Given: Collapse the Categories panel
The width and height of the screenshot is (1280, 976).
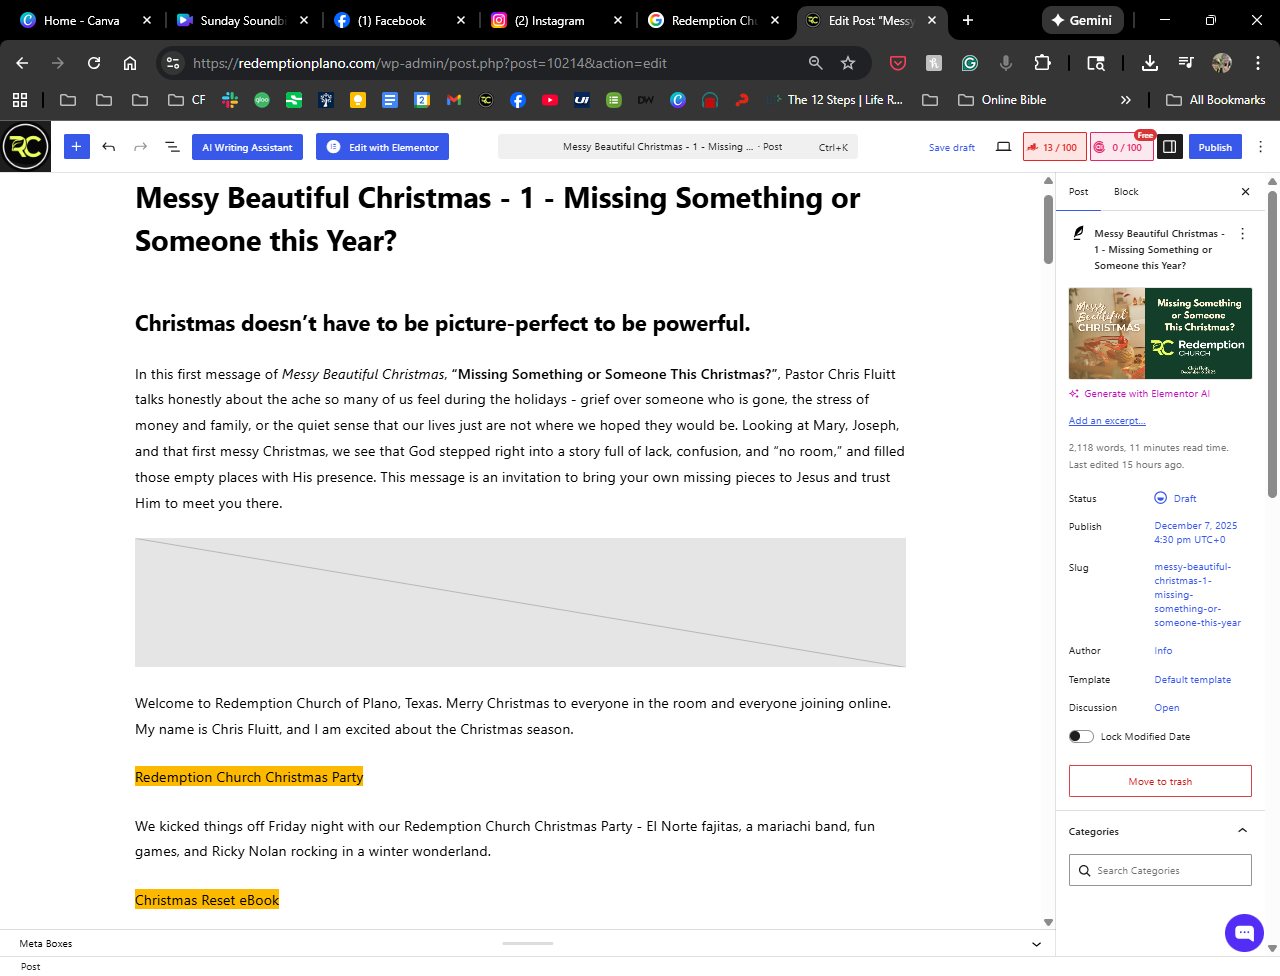Looking at the screenshot, I should coord(1242,831).
